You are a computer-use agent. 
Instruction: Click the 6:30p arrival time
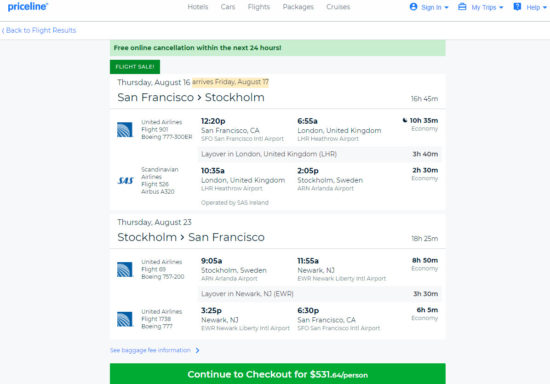pyautogui.click(x=308, y=311)
